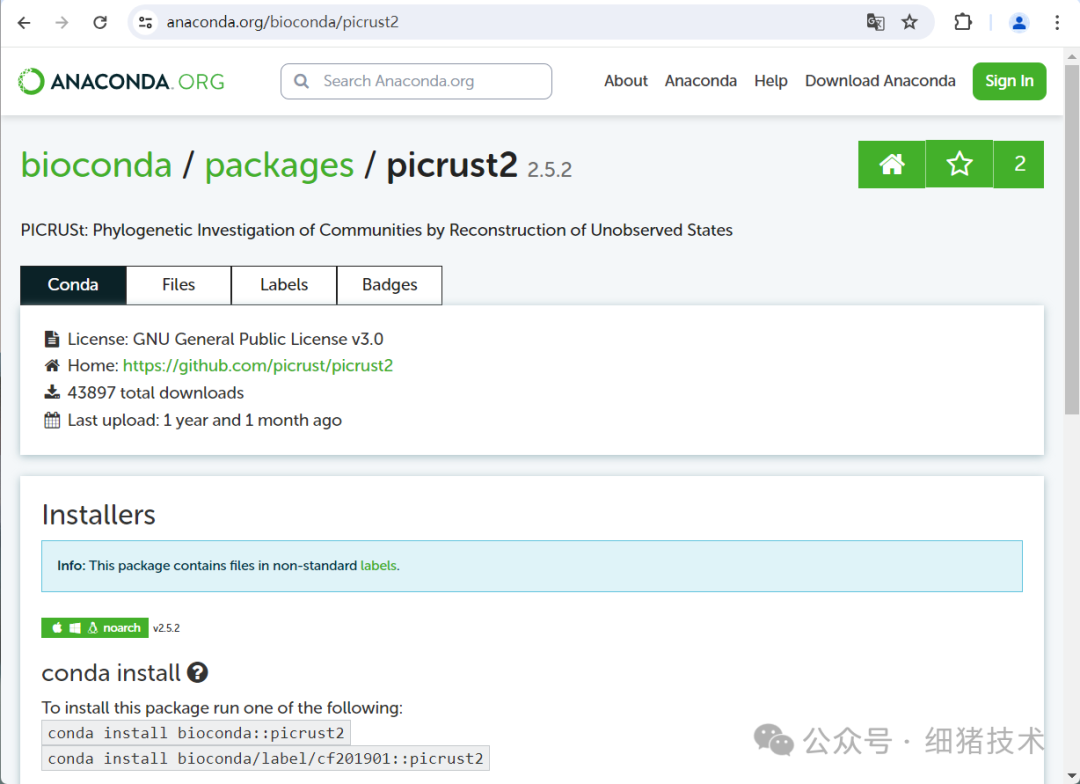Open the picrust2 GitHub home link
Viewport: 1080px width, 784px height.
point(257,366)
